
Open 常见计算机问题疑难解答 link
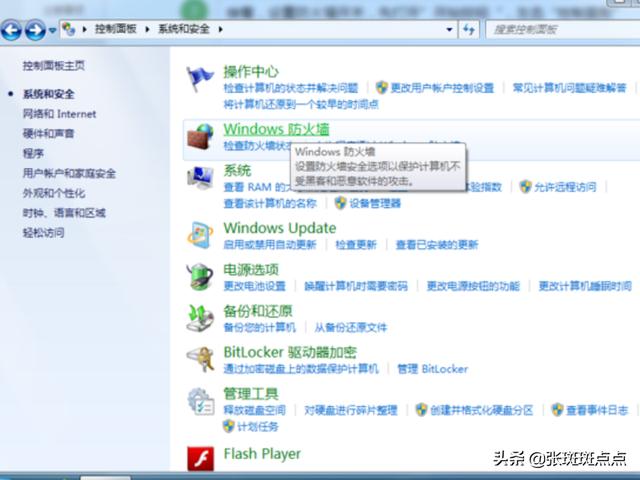[569, 88]
